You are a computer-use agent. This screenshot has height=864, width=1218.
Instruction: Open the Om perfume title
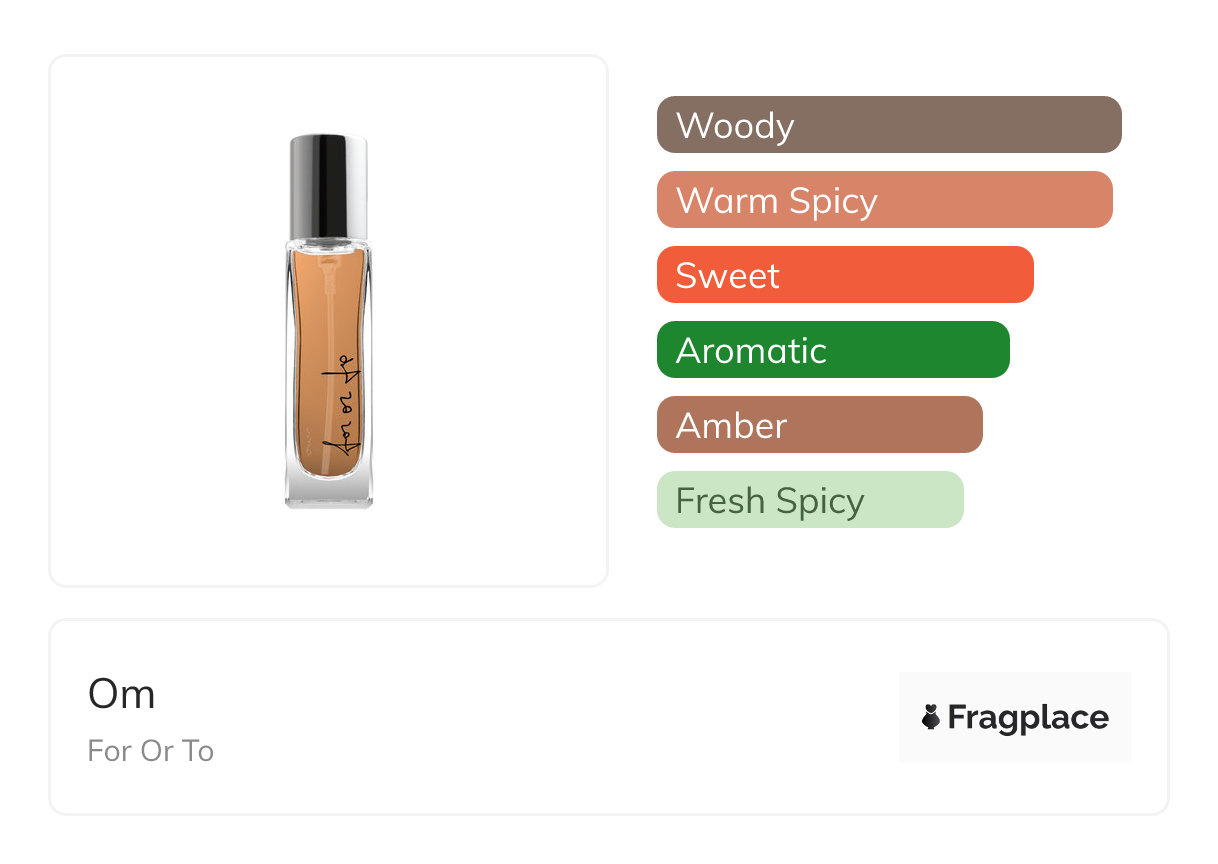click(122, 694)
